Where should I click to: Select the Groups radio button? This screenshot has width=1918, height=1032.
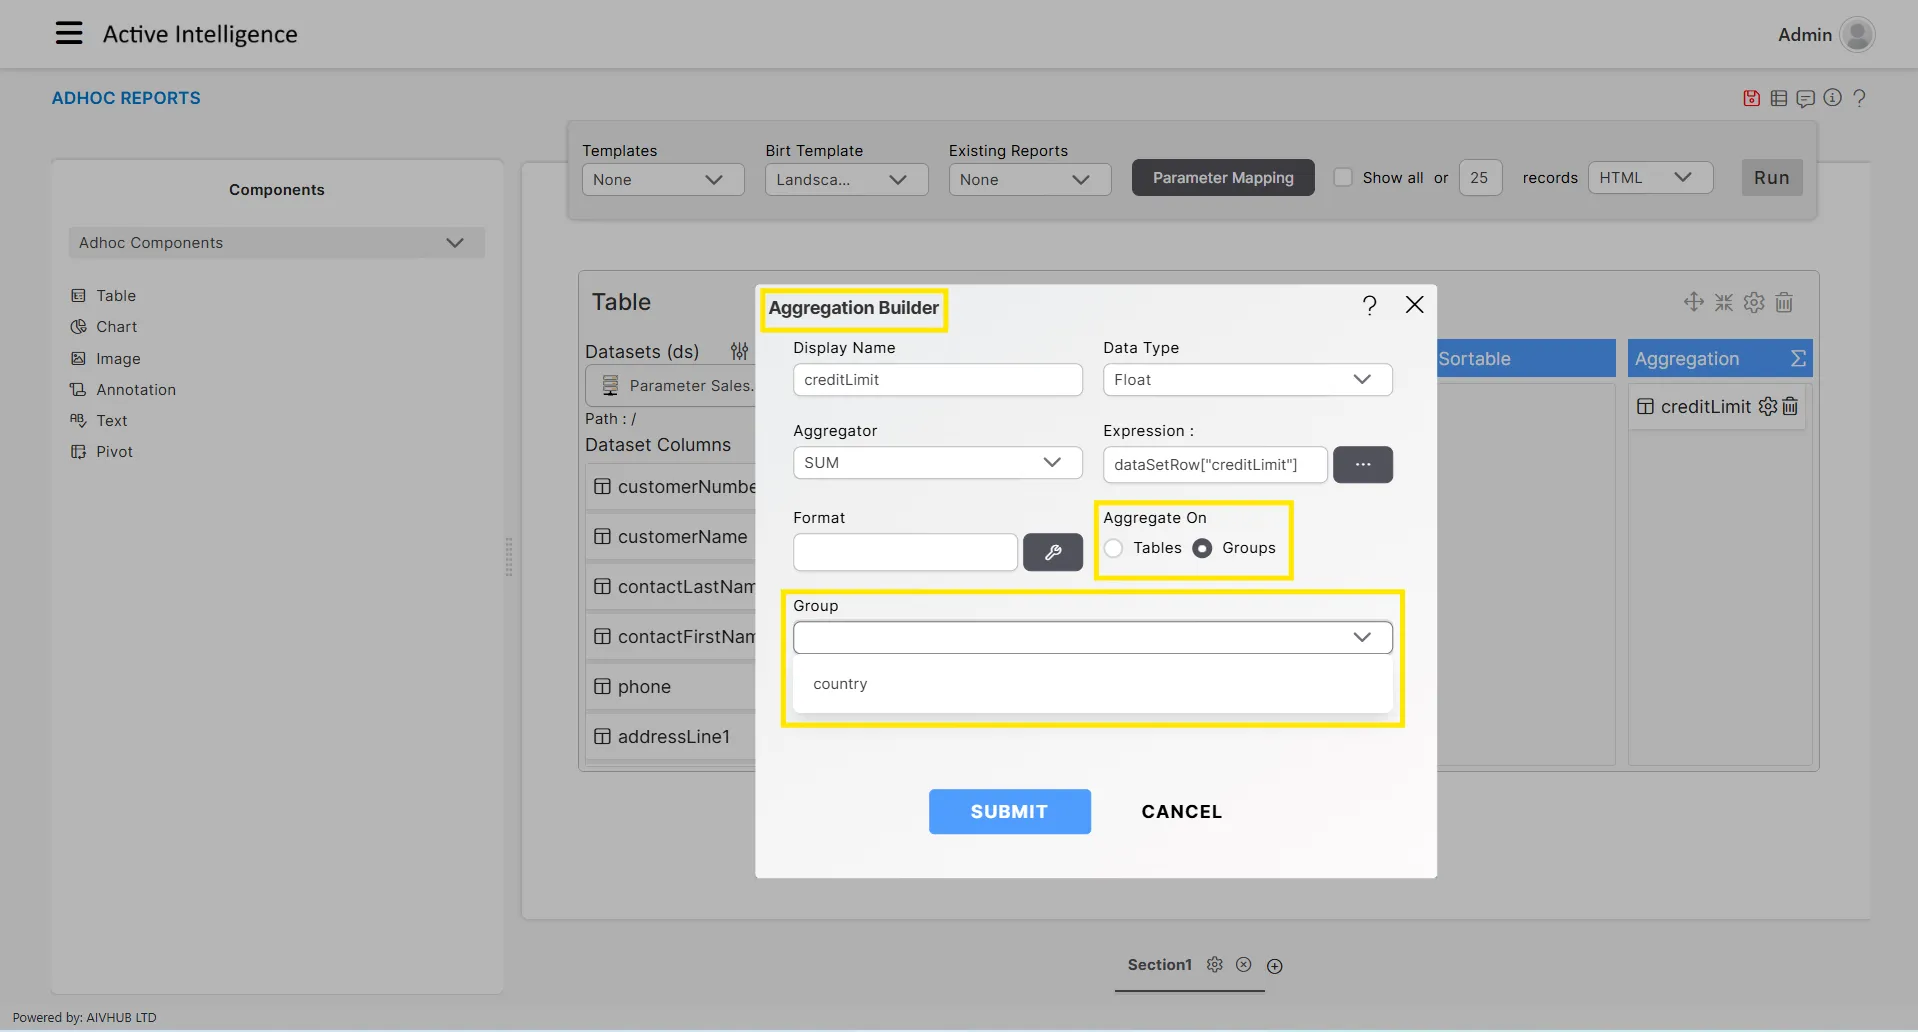coord(1203,548)
